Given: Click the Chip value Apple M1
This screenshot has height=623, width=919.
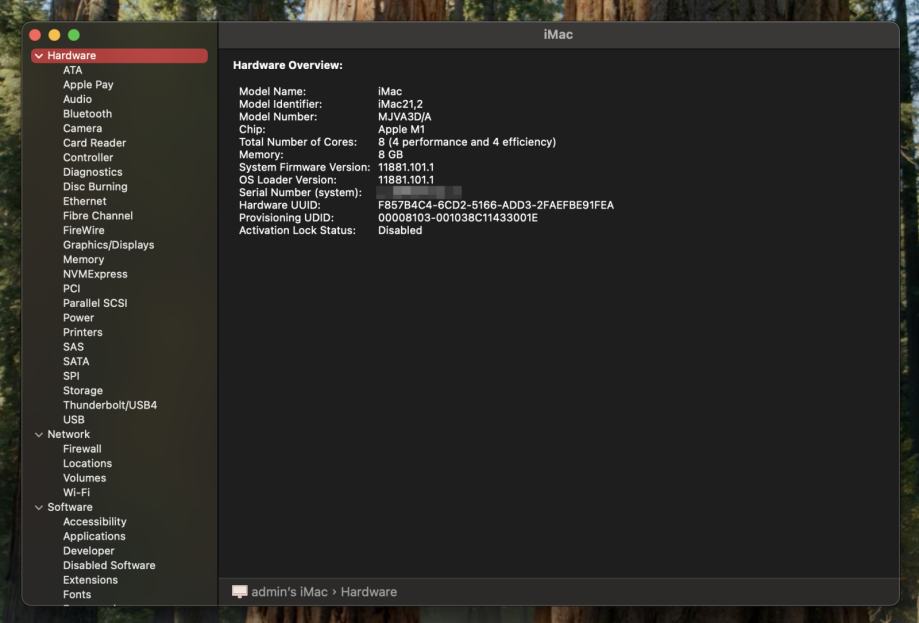Looking at the screenshot, I should pyautogui.click(x=401, y=130).
